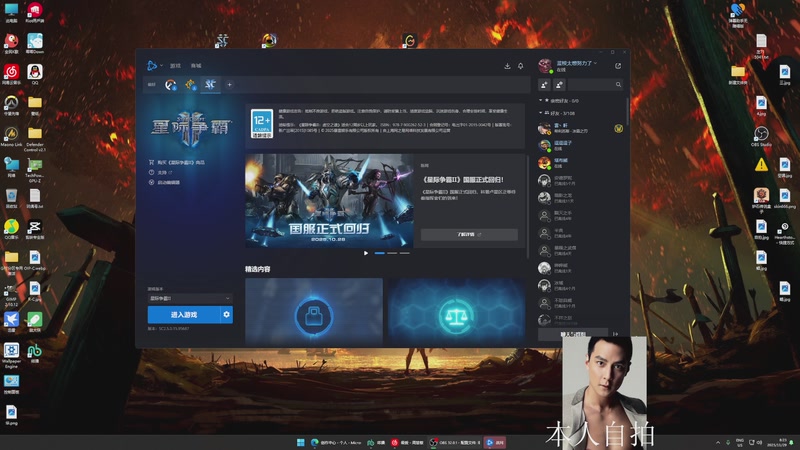Select the Hearthstone game tab icon
The width and height of the screenshot is (800, 450).
[190, 85]
